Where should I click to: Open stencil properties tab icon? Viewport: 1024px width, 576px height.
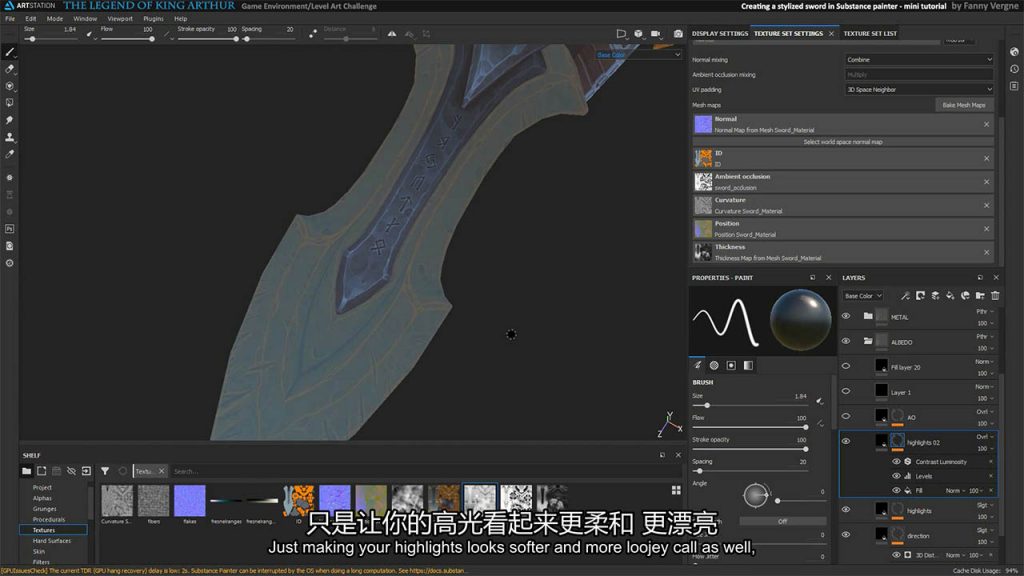point(731,365)
